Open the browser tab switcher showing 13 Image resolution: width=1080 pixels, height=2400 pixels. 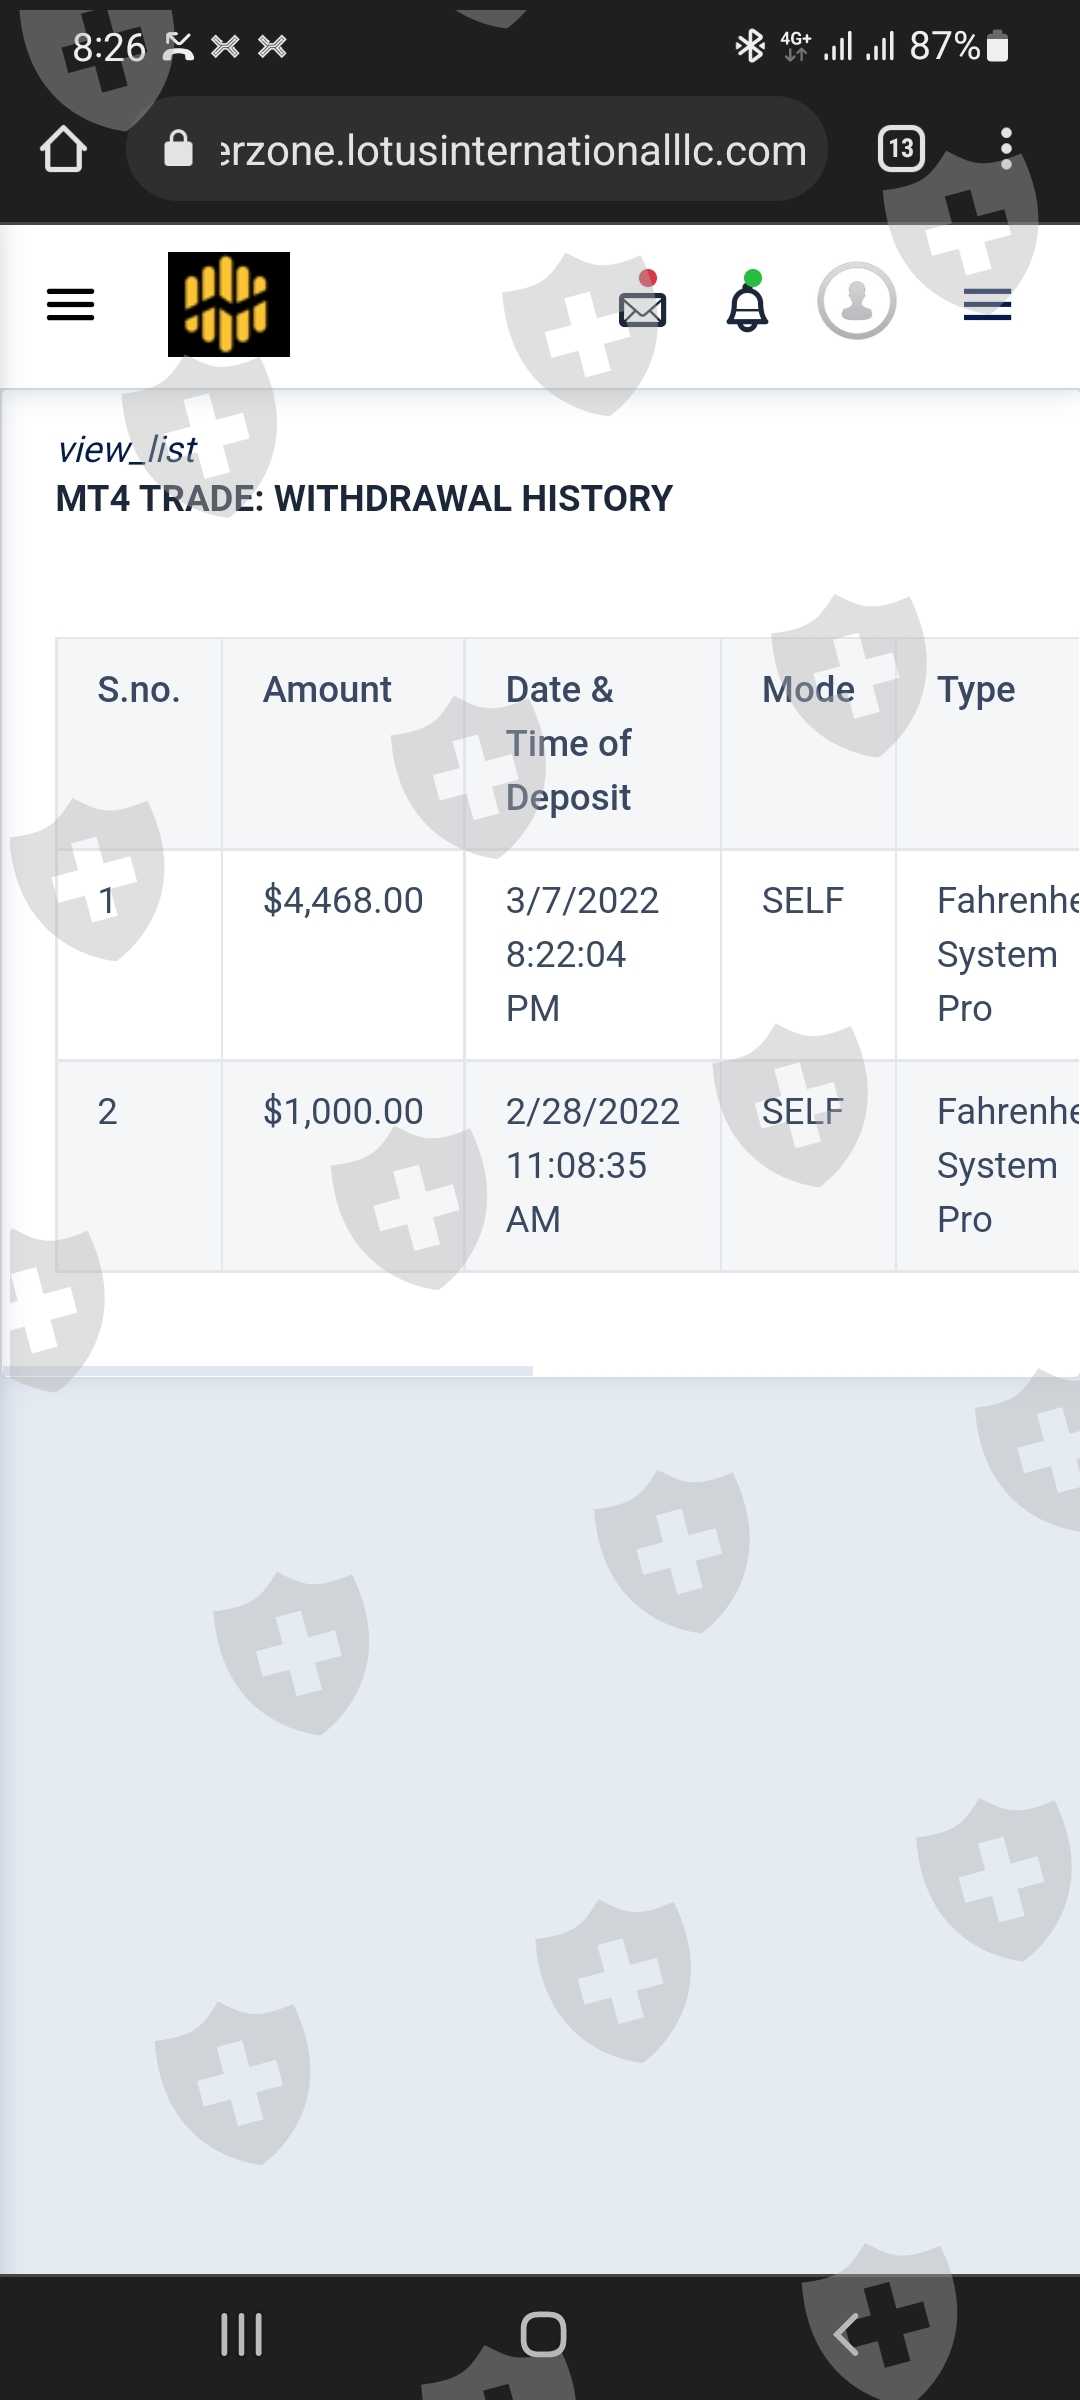point(900,149)
